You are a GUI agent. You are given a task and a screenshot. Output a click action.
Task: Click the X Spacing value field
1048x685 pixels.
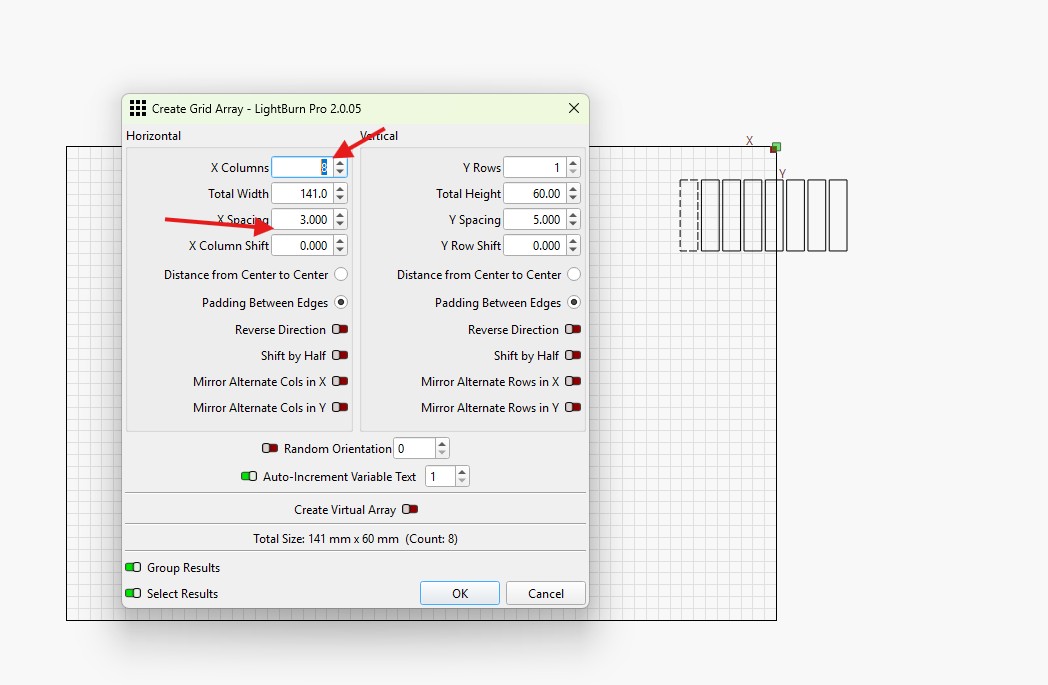click(x=302, y=219)
